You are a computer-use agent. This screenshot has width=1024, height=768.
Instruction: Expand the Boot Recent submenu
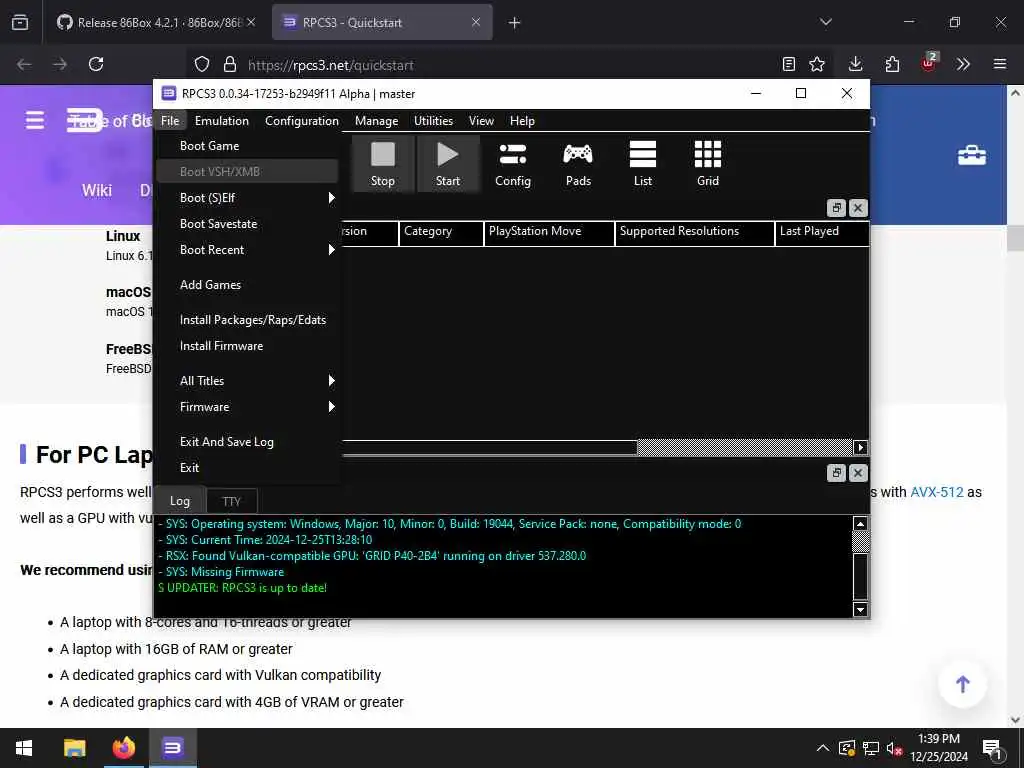[x=247, y=249]
